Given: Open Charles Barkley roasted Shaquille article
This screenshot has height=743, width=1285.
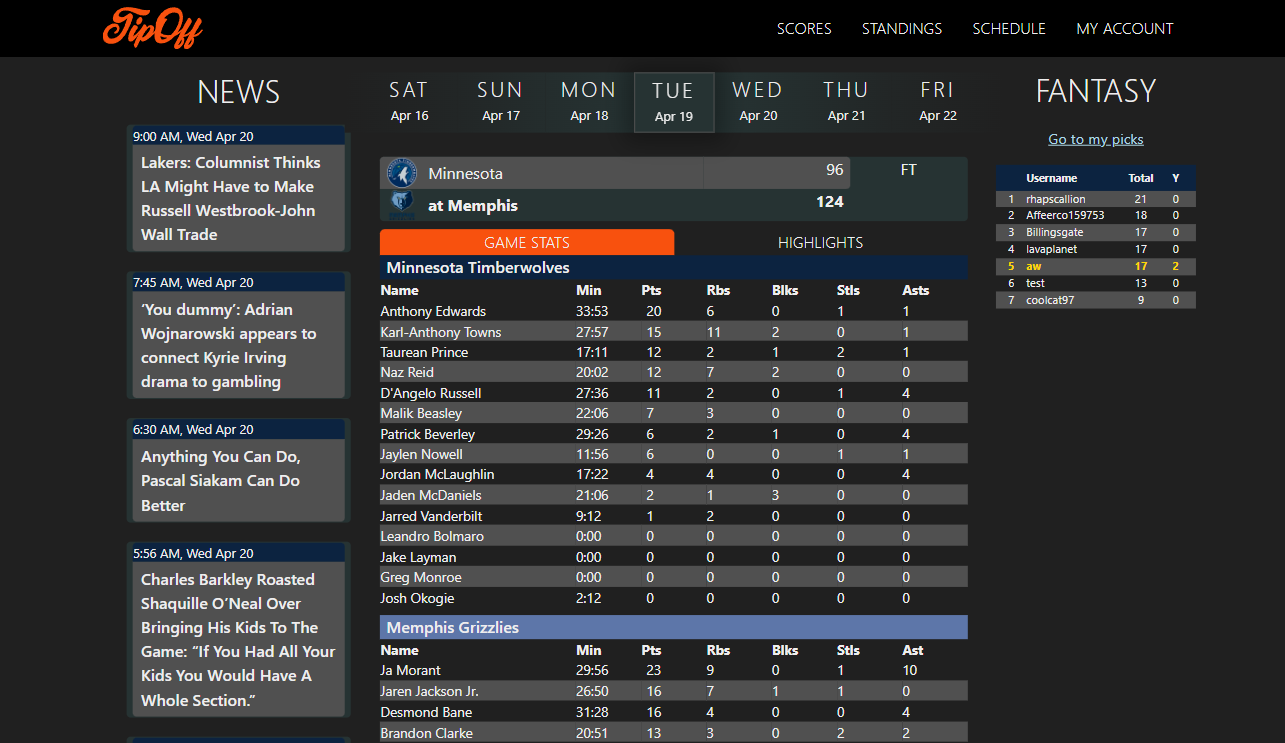Looking at the screenshot, I should [x=238, y=639].
